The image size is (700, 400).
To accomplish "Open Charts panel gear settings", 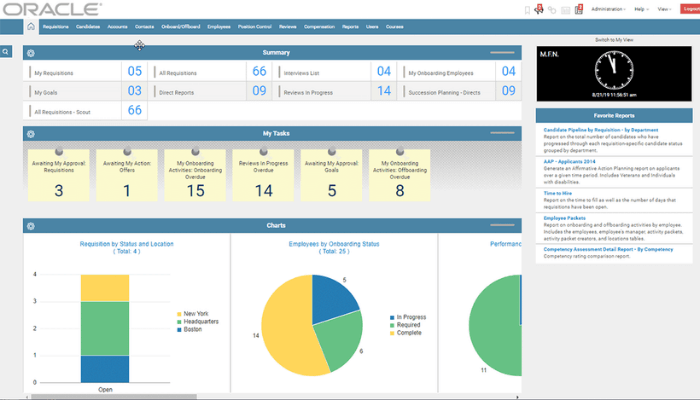I will click(x=31, y=226).
